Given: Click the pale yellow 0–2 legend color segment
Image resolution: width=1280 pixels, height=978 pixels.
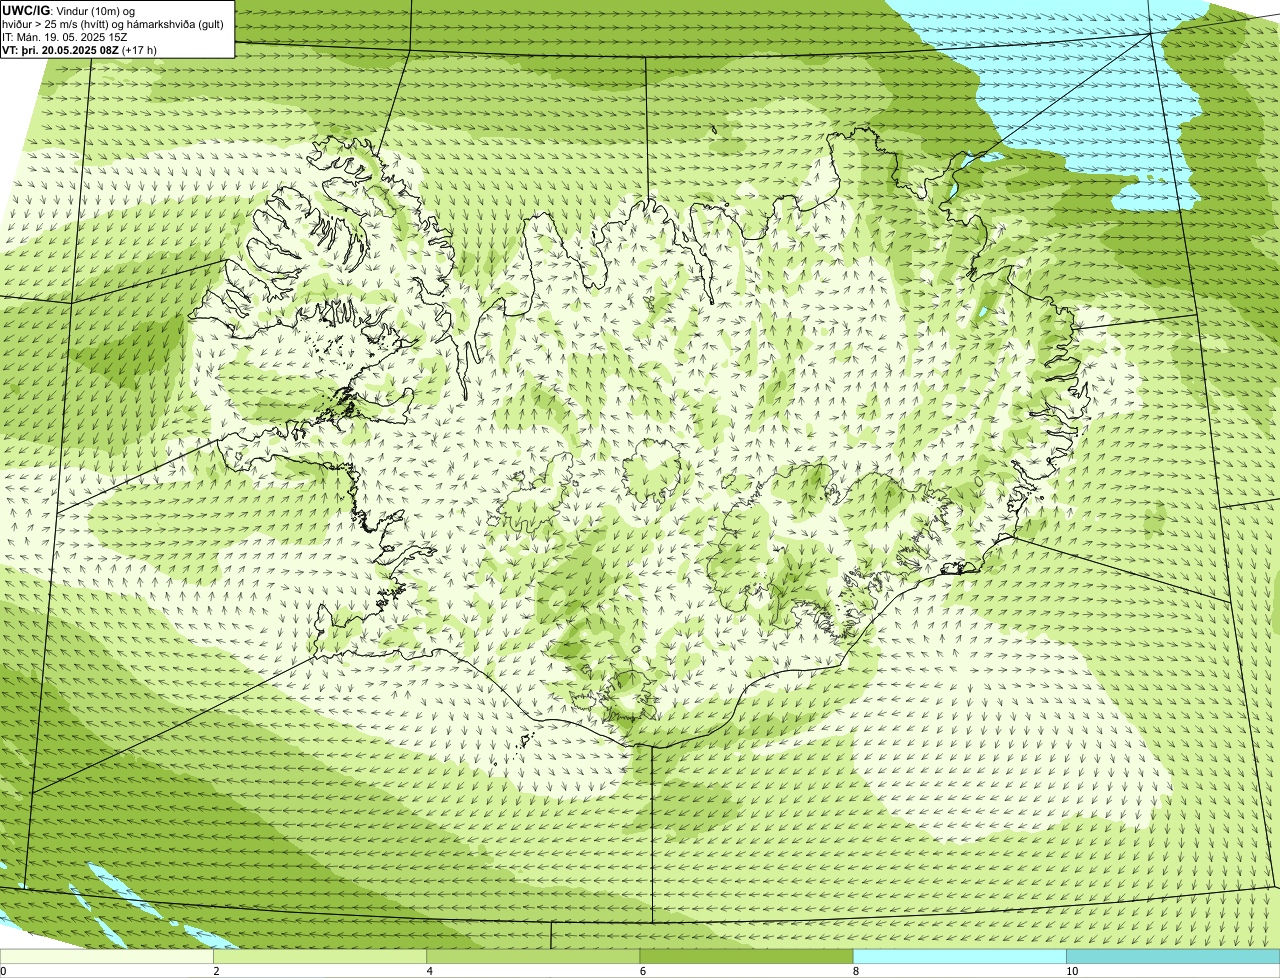Looking at the screenshot, I should click(107, 957).
